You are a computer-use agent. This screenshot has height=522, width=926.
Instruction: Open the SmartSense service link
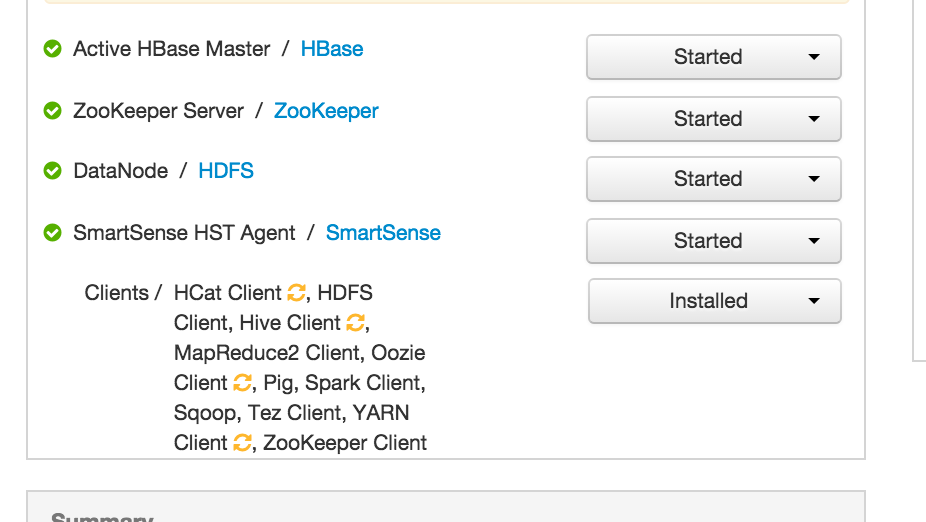383,233
